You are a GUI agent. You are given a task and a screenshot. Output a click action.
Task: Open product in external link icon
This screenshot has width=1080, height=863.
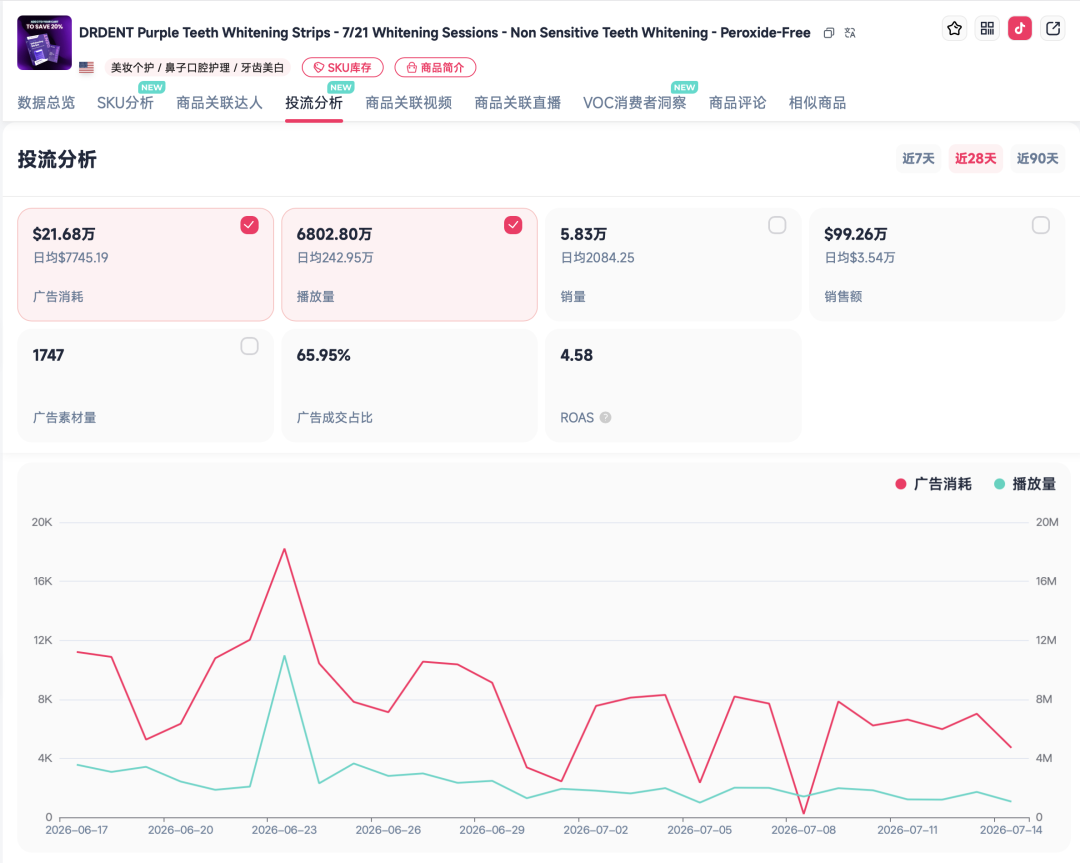[1053, 28]
